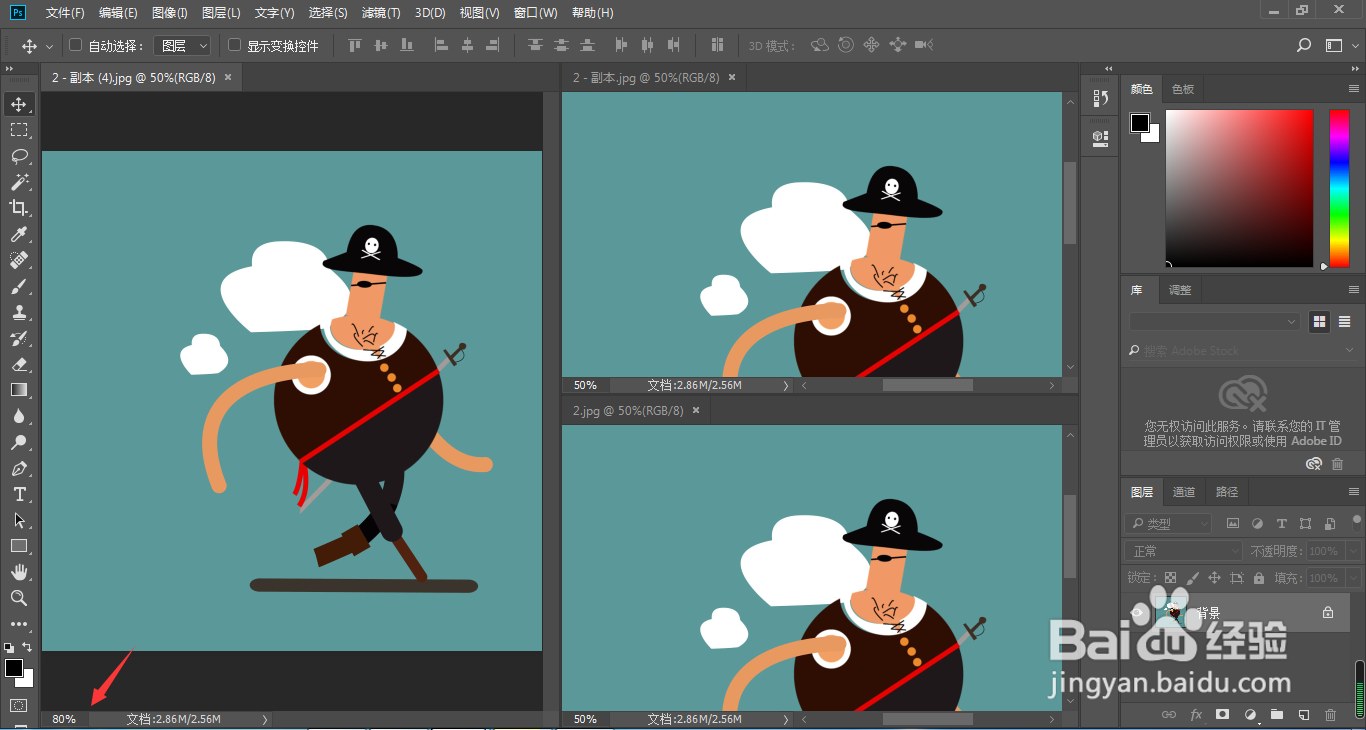Open the workspace switcher dropdown
Image resolution: width=1366 pixels, height=730 pixels.
[1340, 45]
